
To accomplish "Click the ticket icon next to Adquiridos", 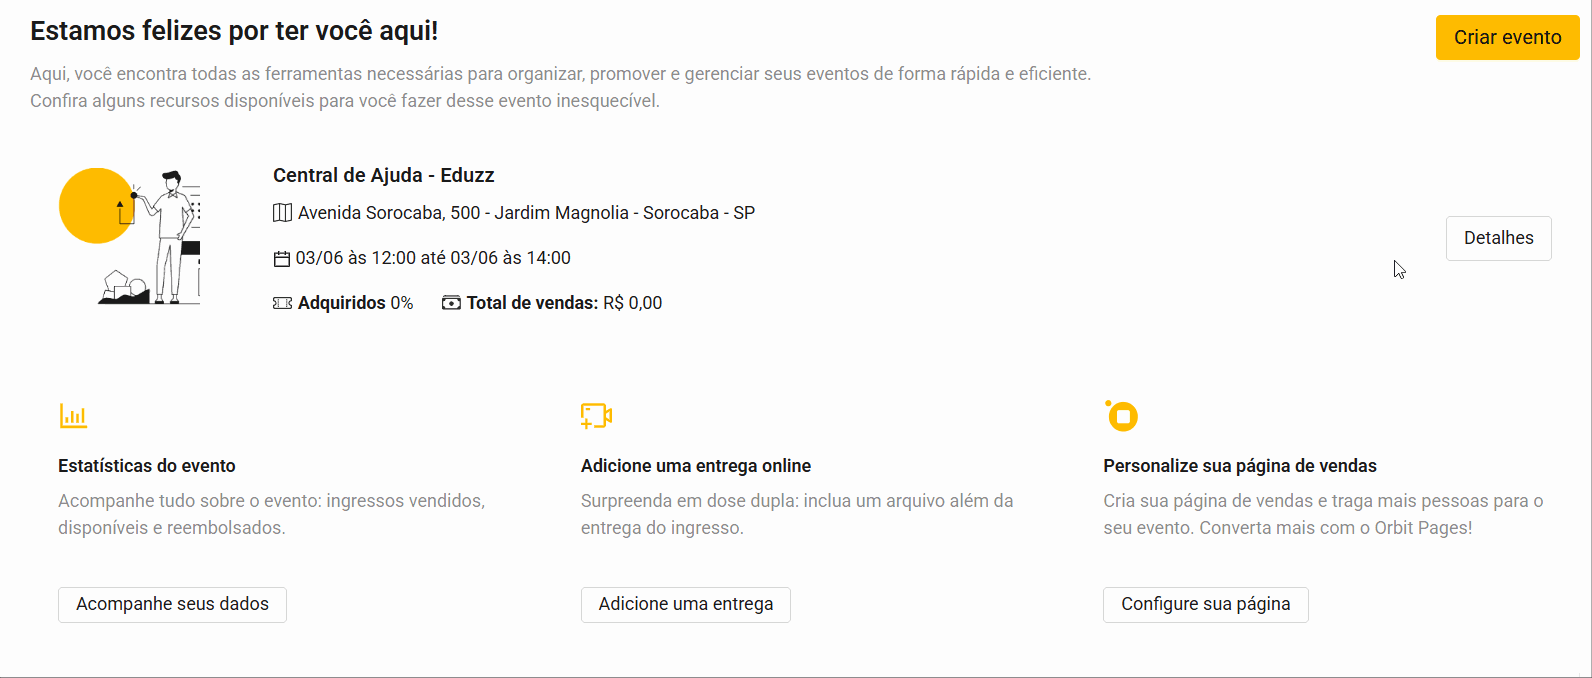I will pyautogui.click(x=282, y=303).
